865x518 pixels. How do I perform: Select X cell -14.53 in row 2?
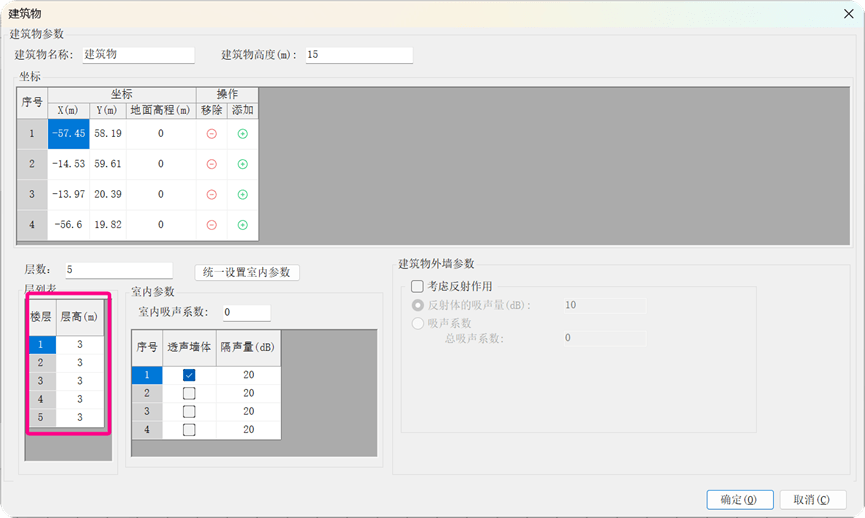(x=68, y=164)
